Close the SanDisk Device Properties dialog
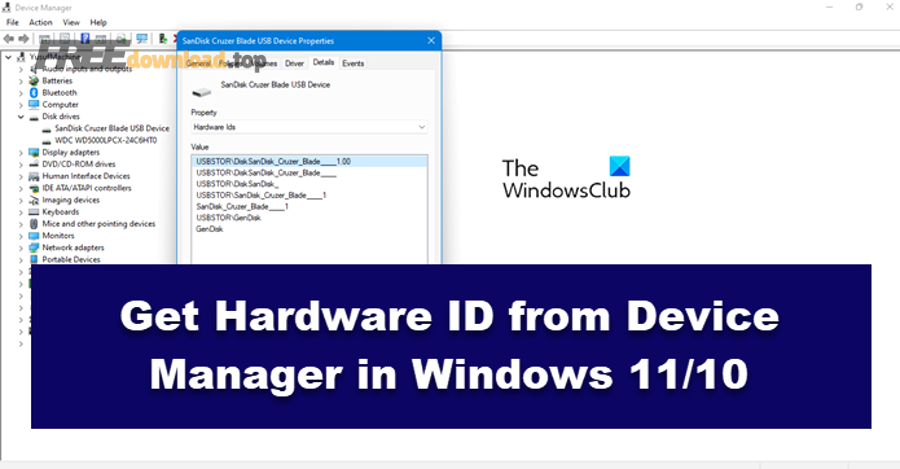This screenshot has height=469, width=900. 431,41
